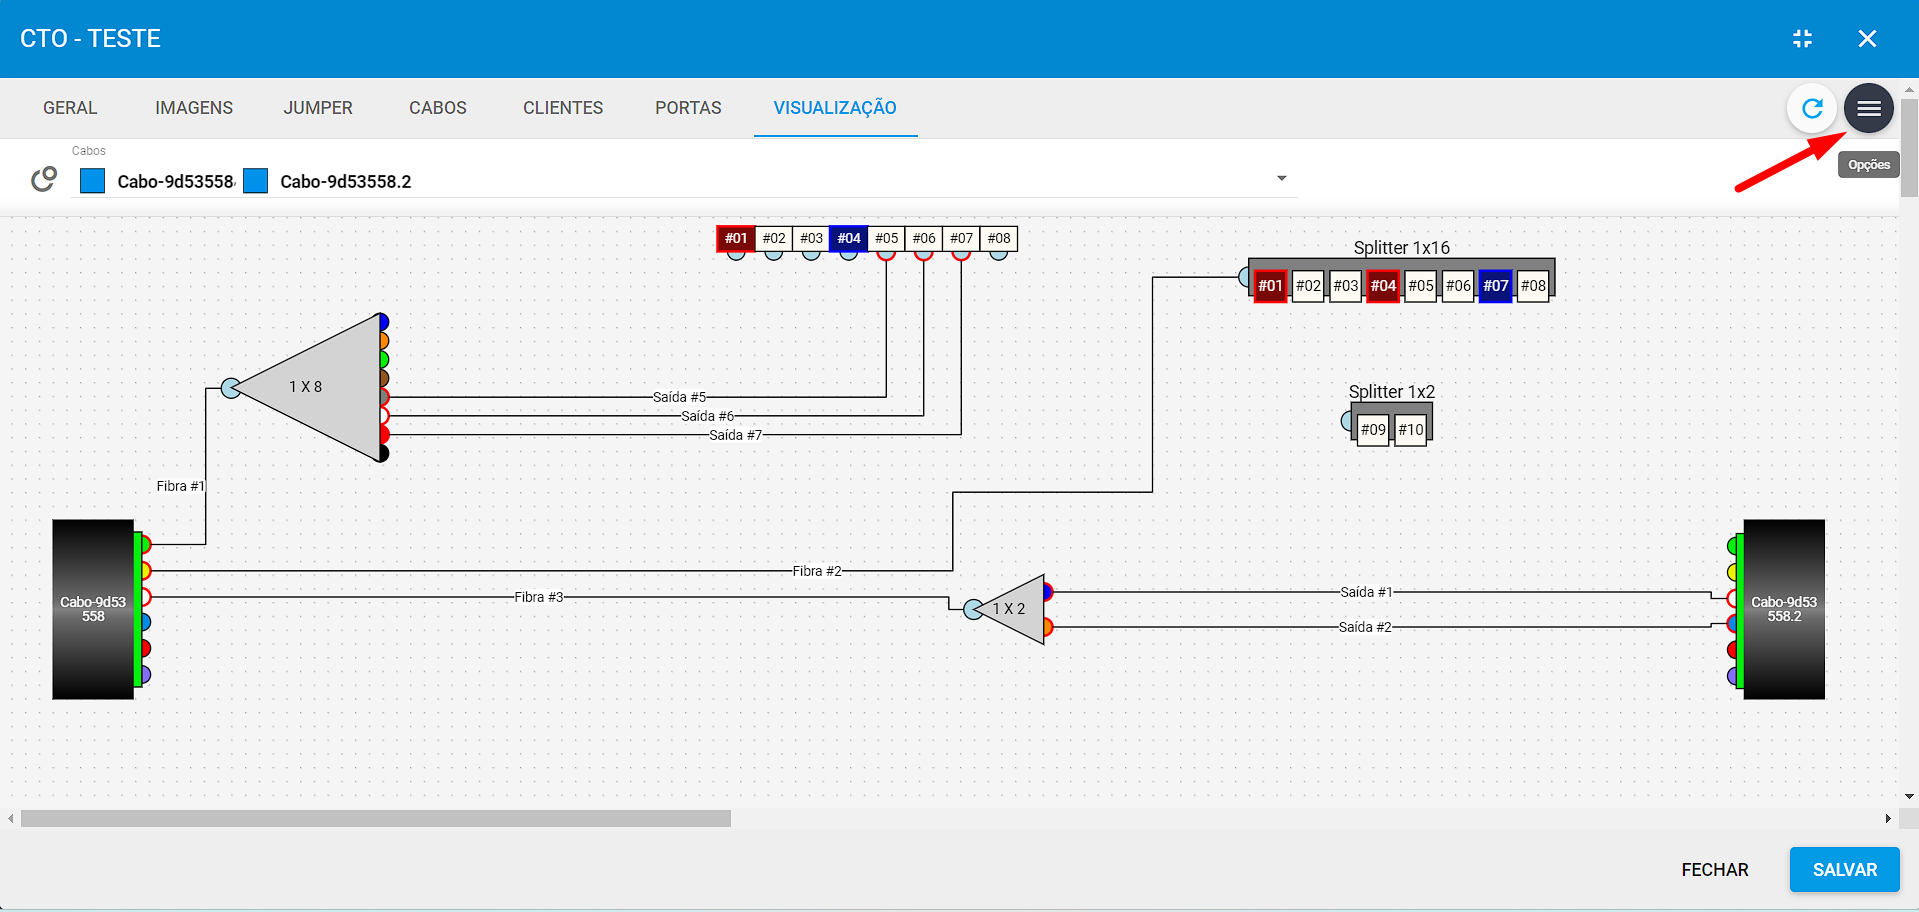Image resolution: width=1919 pixels, height=912 pixels.
Task: Click the blue swatch of Cabo-9d53558
Action: pyautogui.click(x=93, y=181)
